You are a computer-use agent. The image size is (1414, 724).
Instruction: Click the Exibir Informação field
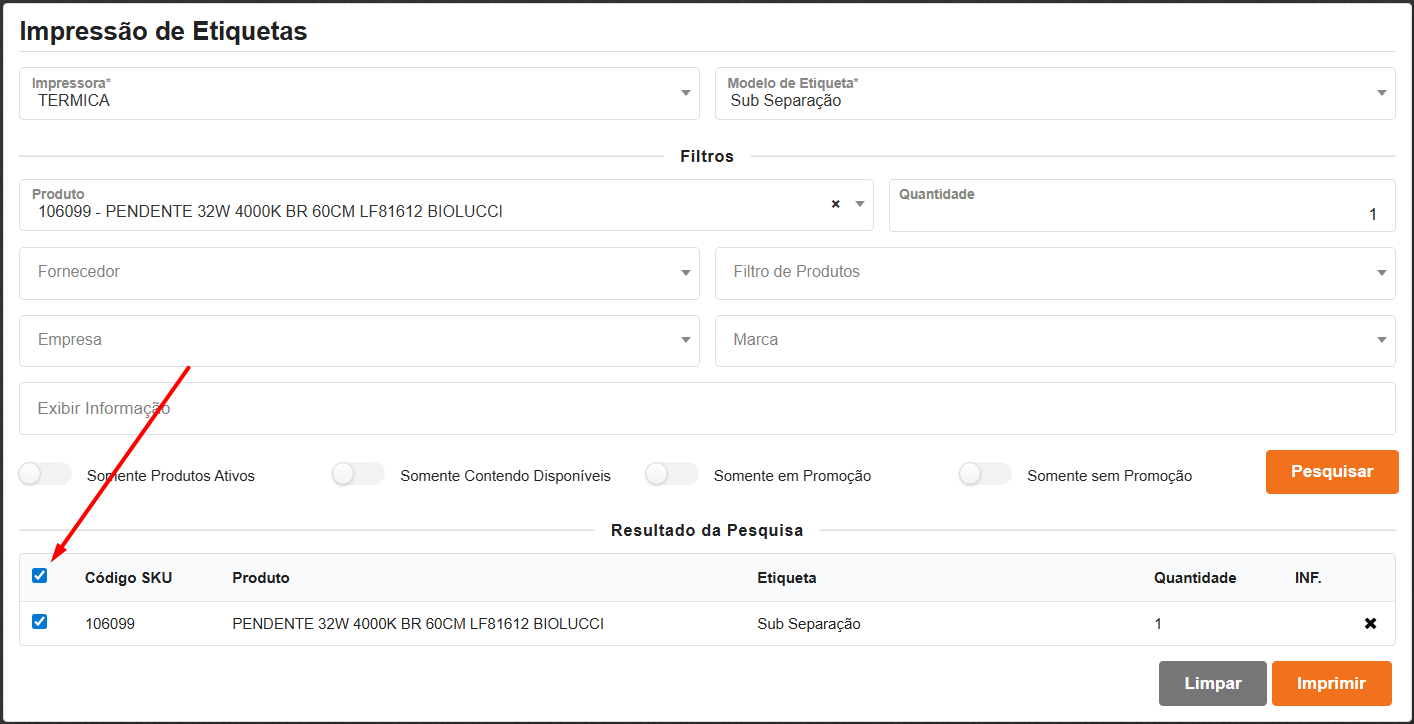point(707,408)
